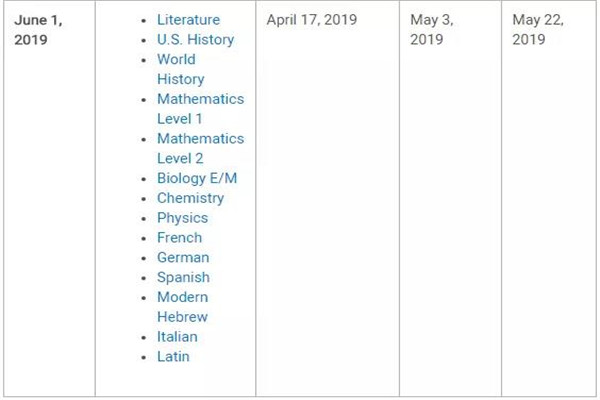The image size is (600, 400).
Task: Open the Chemistry subject link
Action: (x=190, y=198)
